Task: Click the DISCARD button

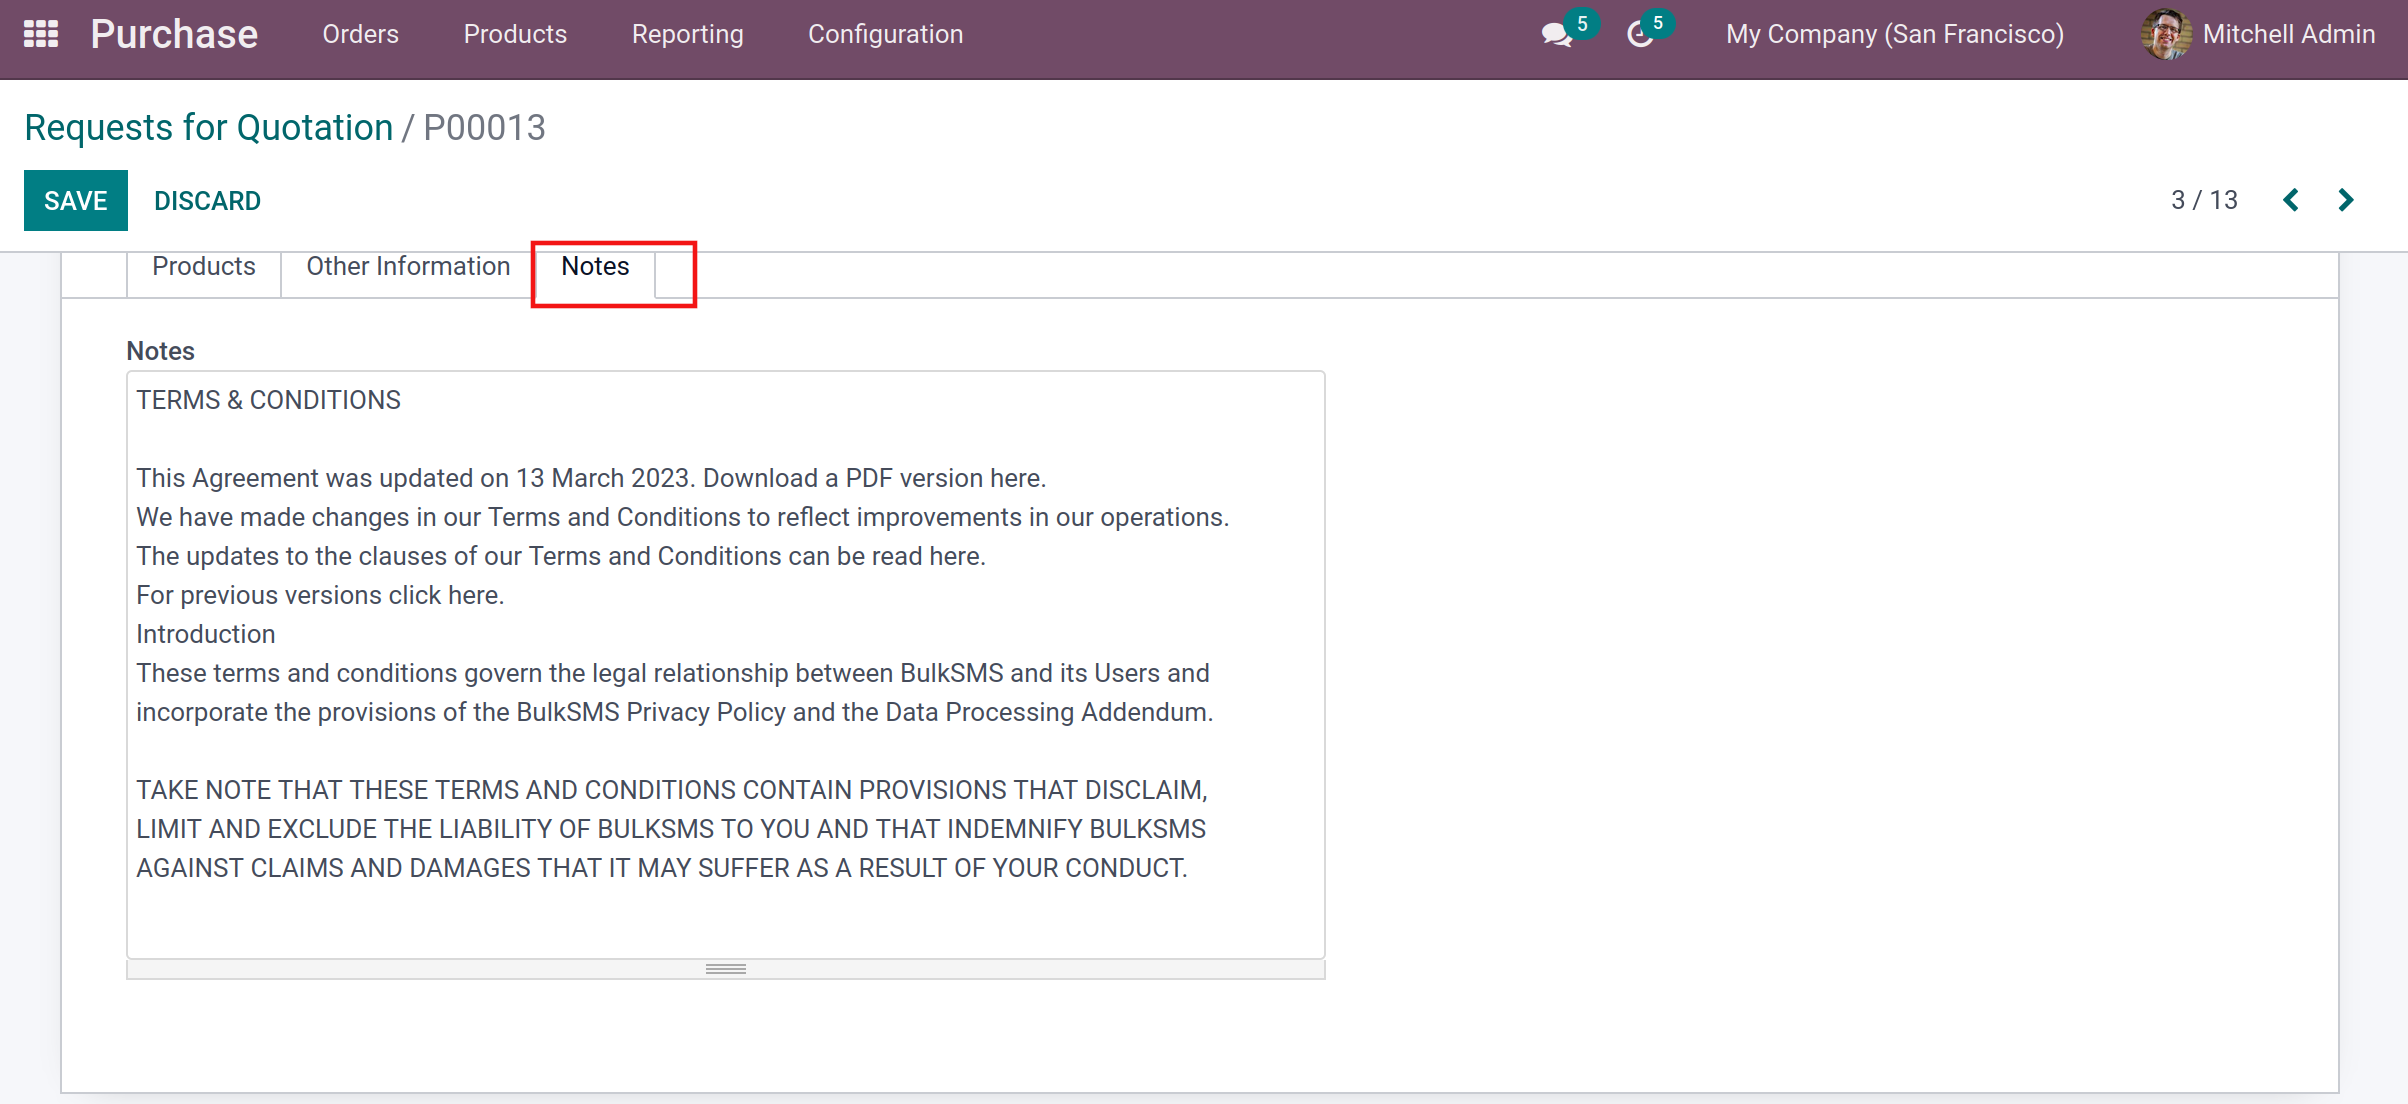Action: click(207, 201)
